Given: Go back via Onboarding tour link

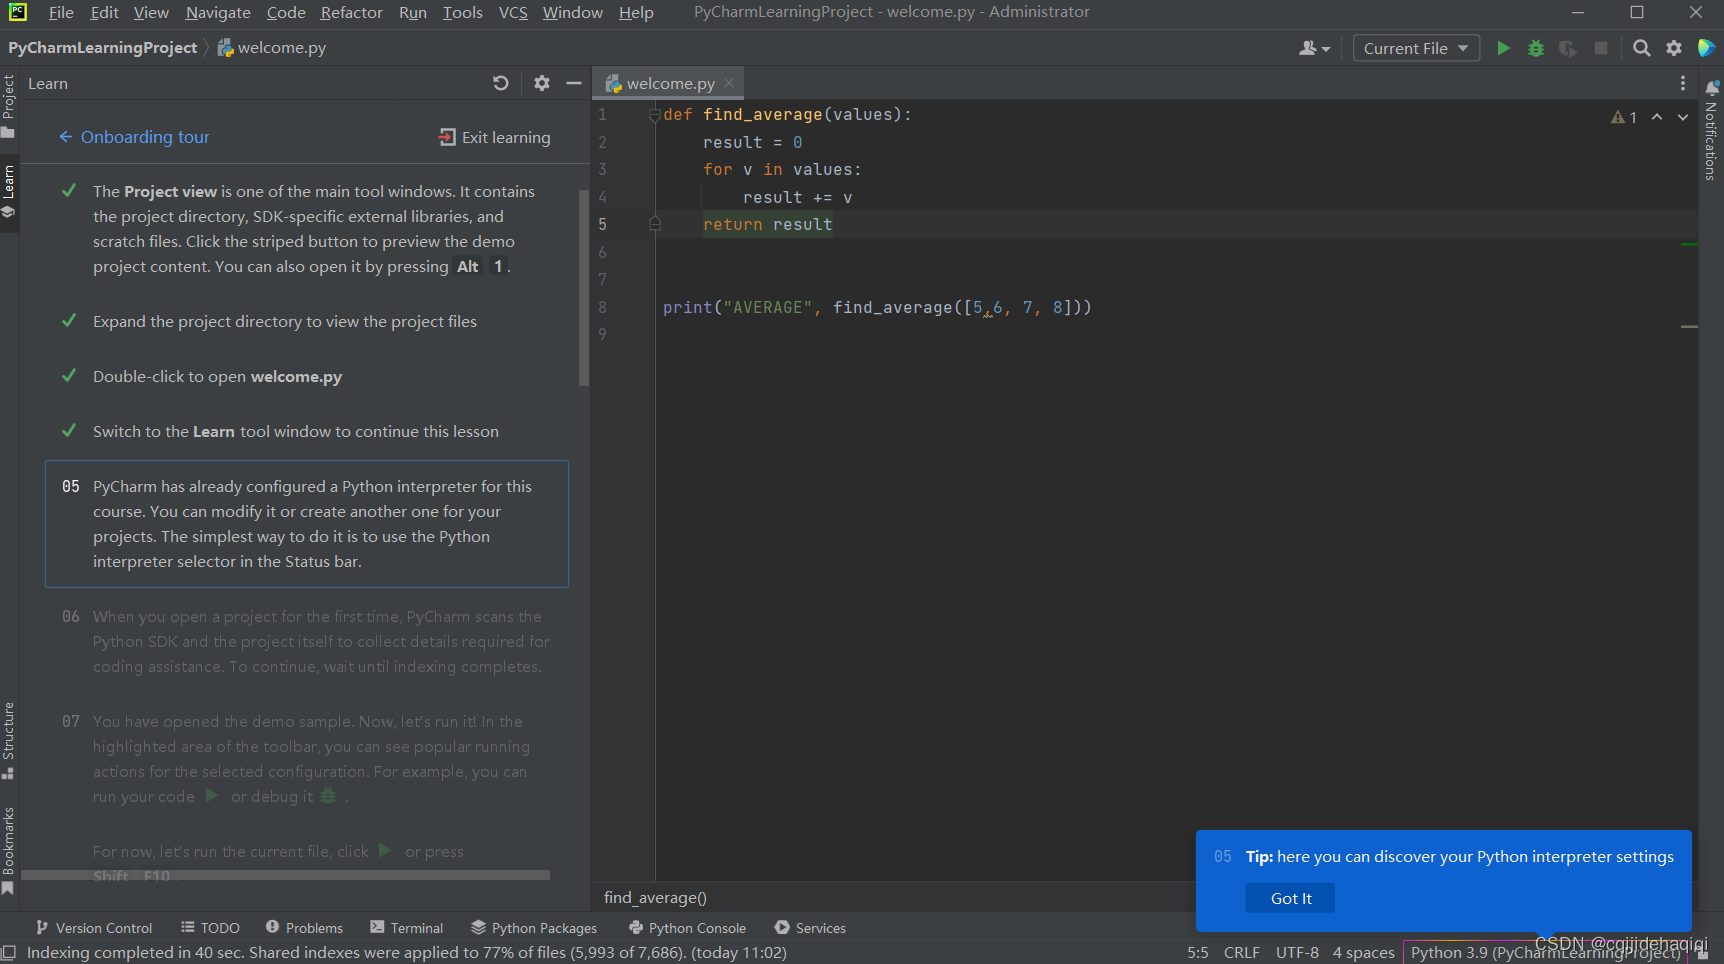Looking at the screenshot, I should click(x=134, y=137).
